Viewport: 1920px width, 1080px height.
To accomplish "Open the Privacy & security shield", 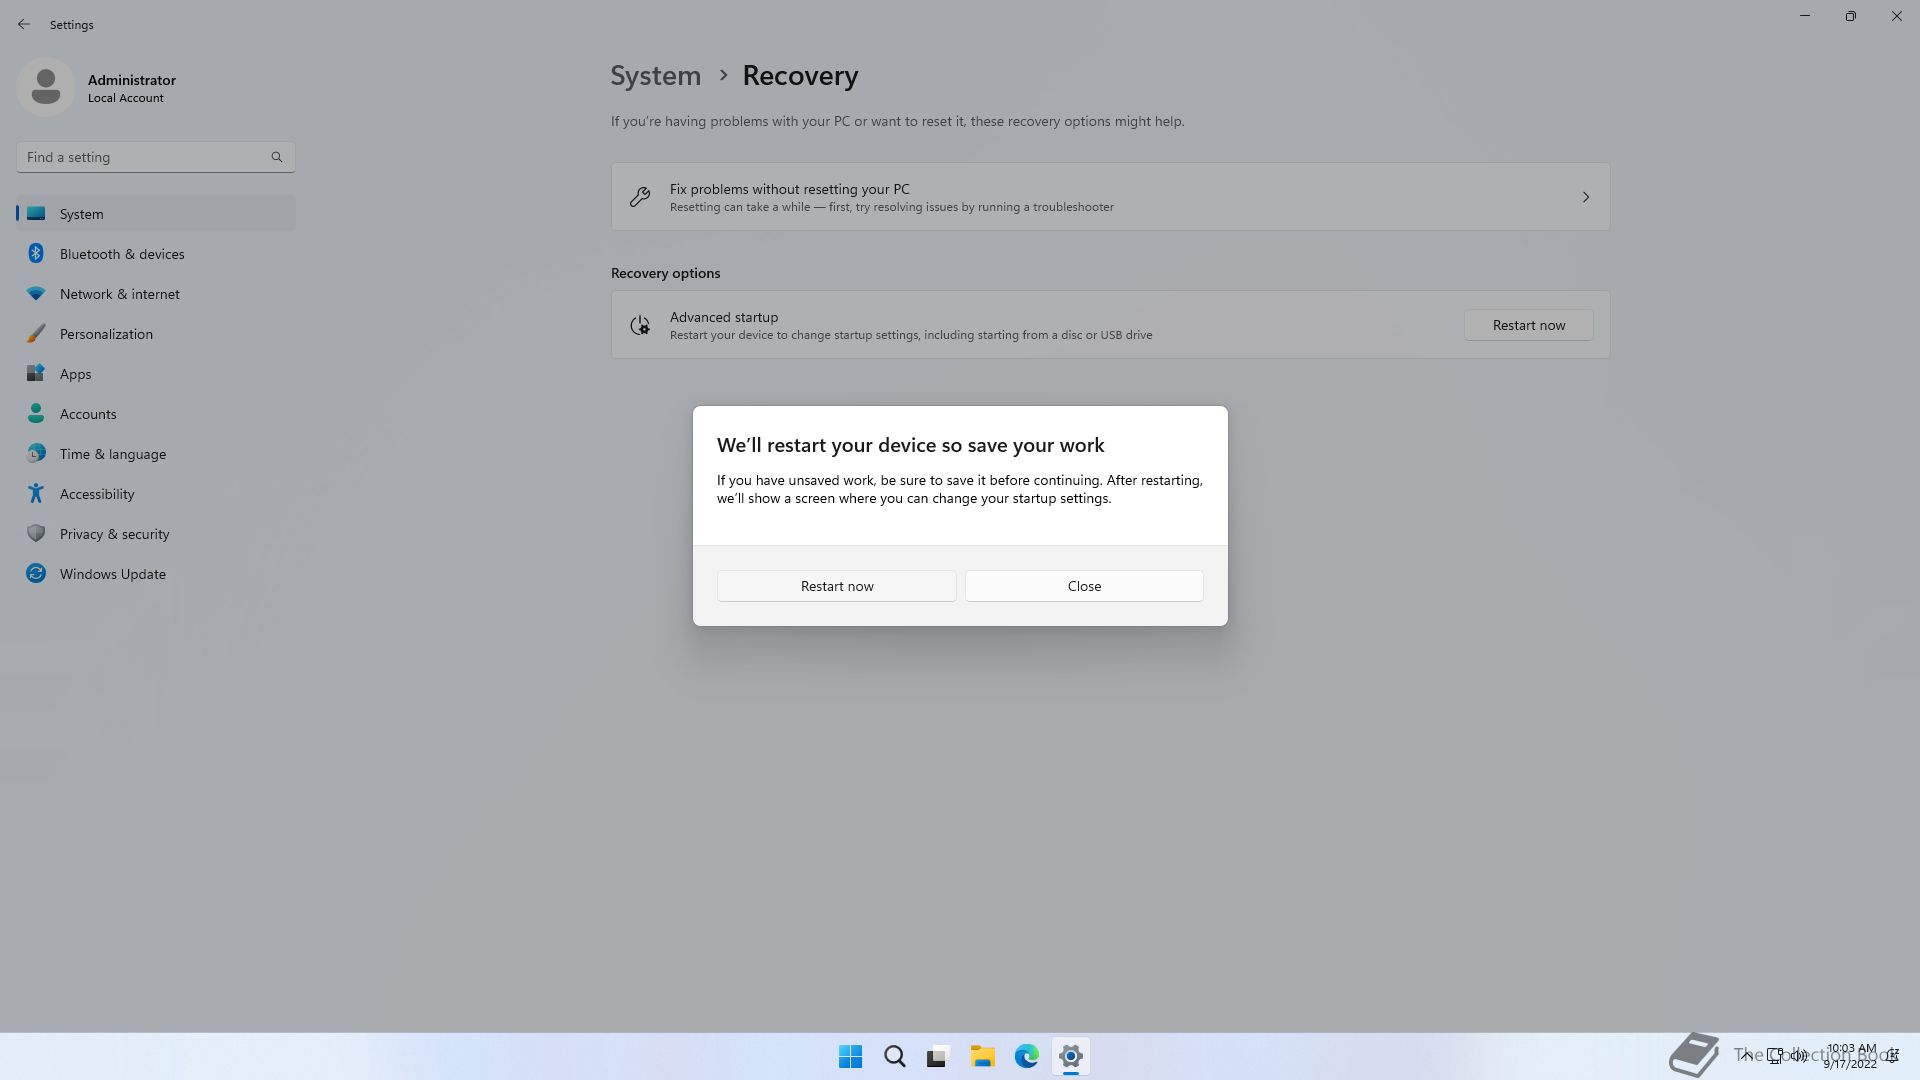I will tap(36, 534).
